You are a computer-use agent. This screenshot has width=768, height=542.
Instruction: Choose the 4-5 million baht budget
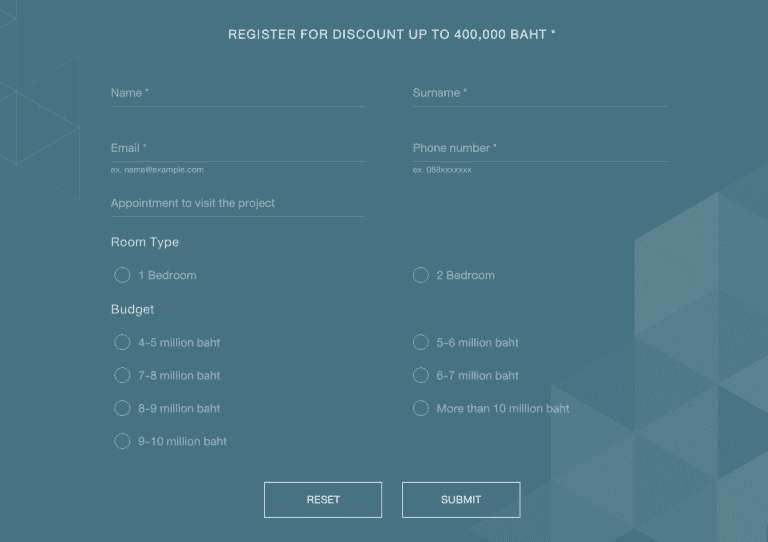[x=122, y=342]
